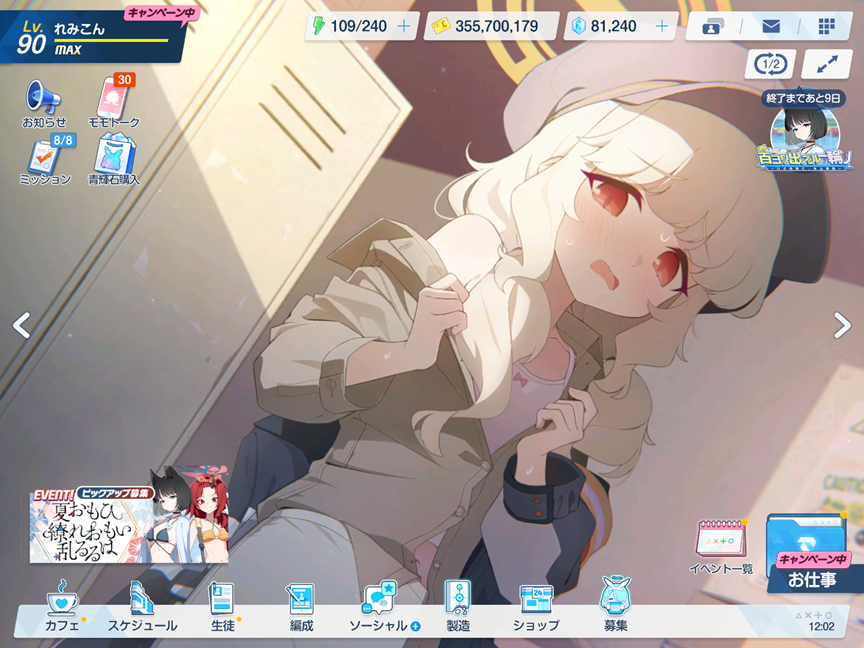Open the friends chat icon in top bar
This screenshot has width=864, height=648.
click(x=714, y=26)
